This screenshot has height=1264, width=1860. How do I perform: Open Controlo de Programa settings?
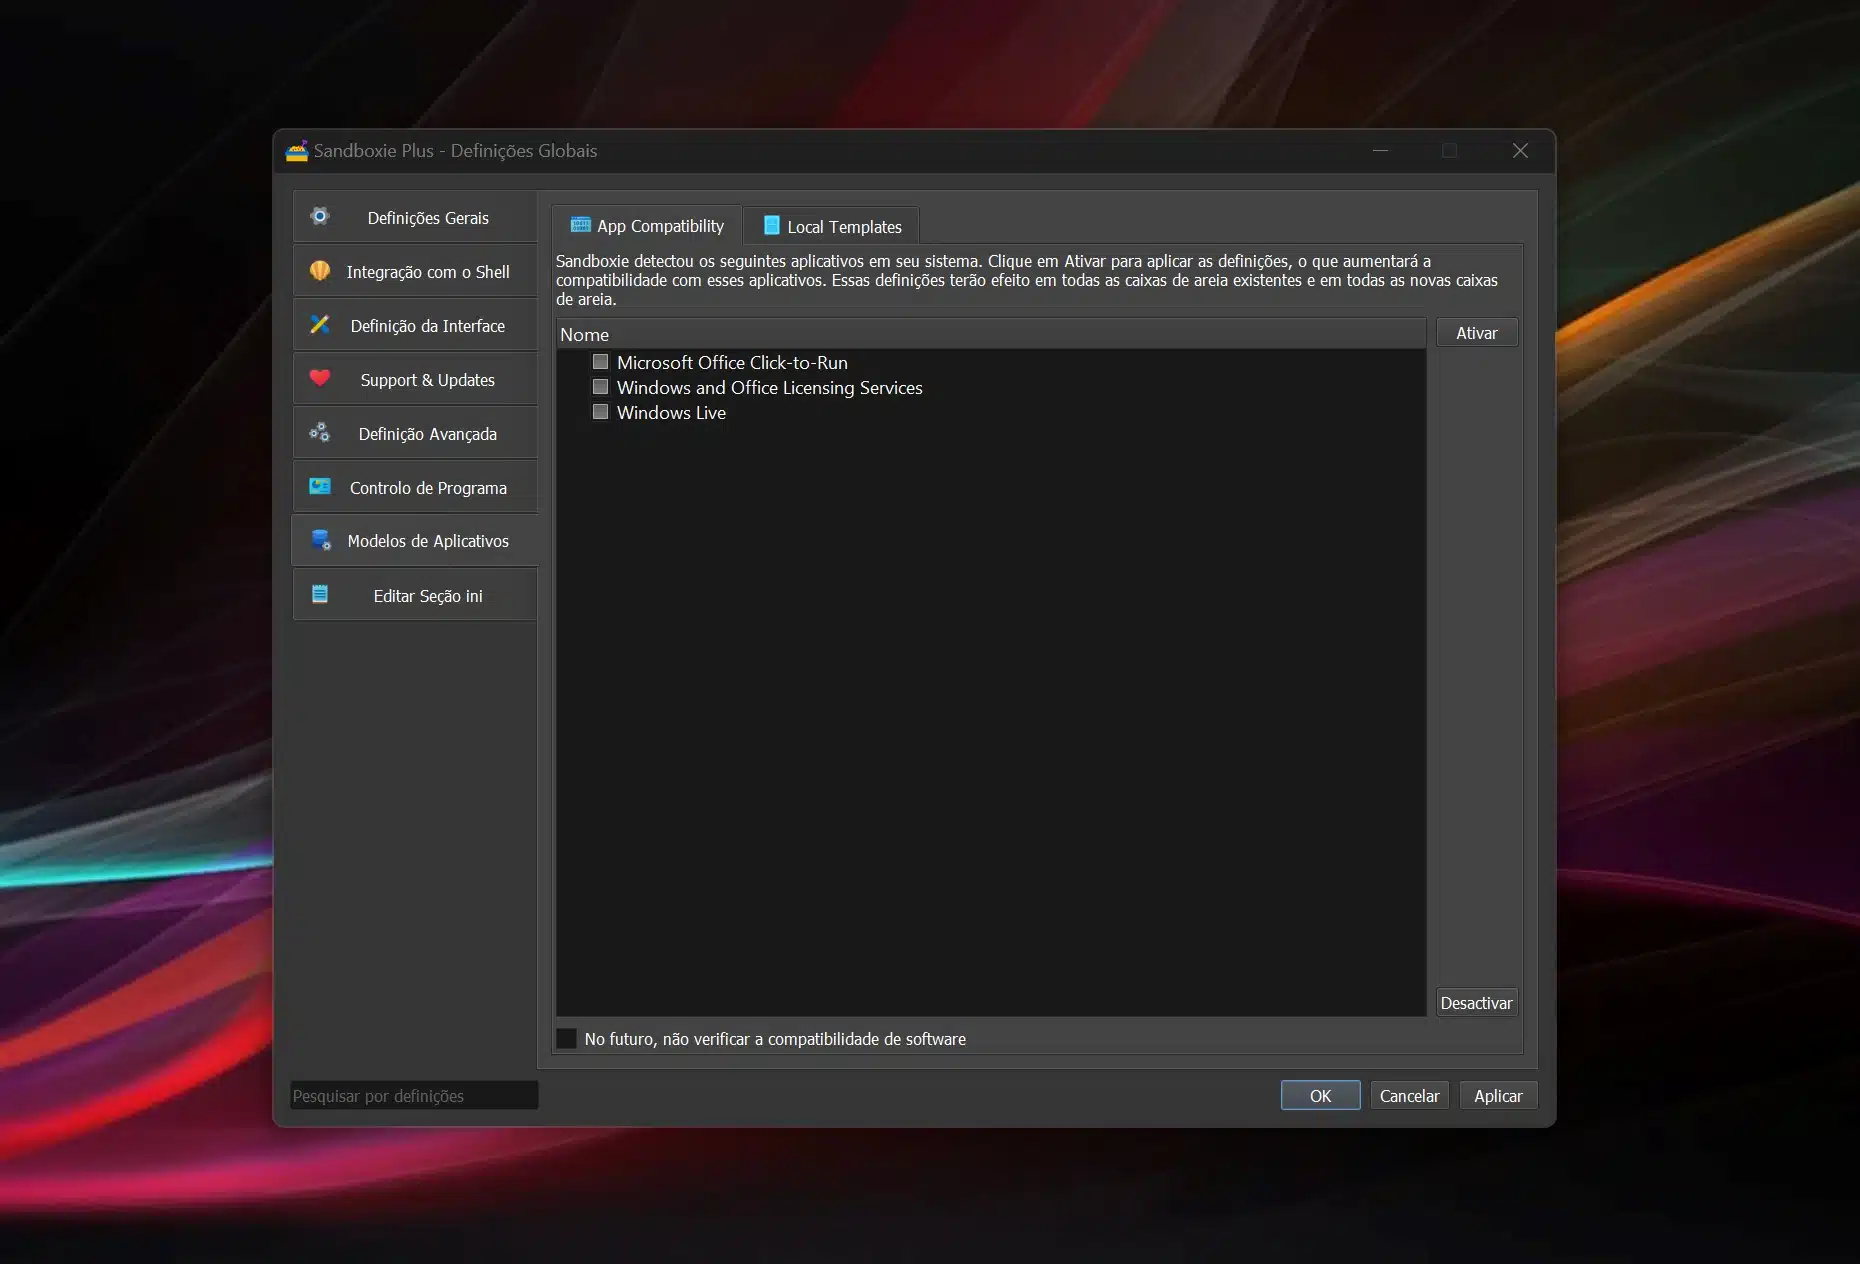point(415,487)
